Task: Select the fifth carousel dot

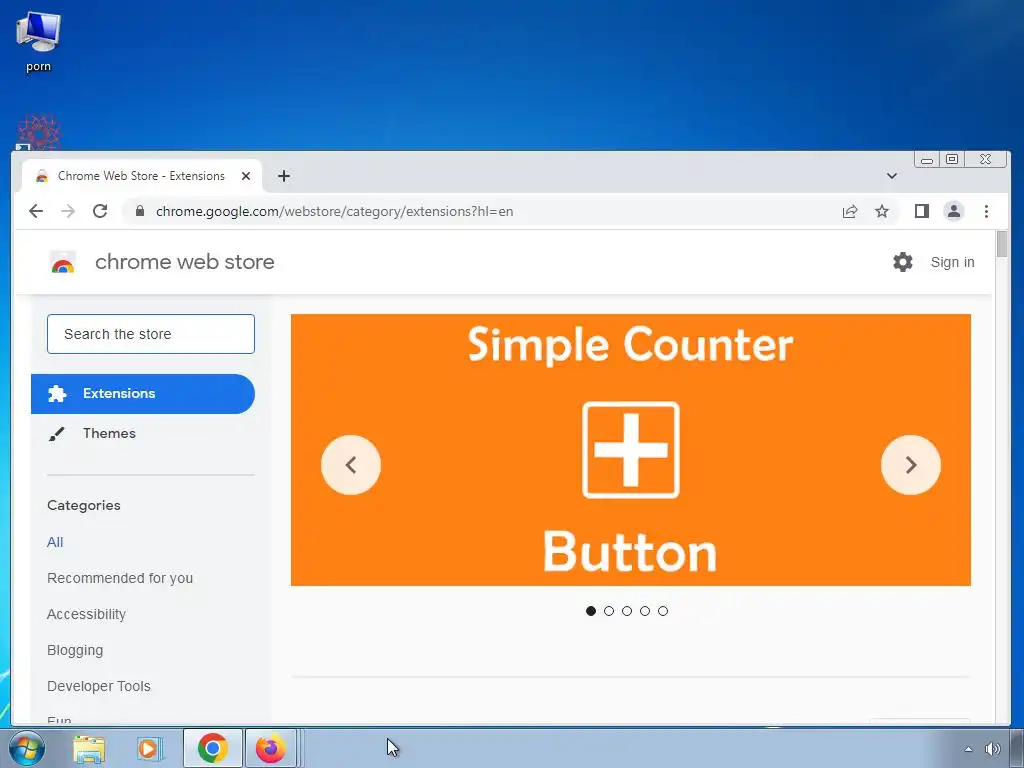Action: click(x=663, y=611)
